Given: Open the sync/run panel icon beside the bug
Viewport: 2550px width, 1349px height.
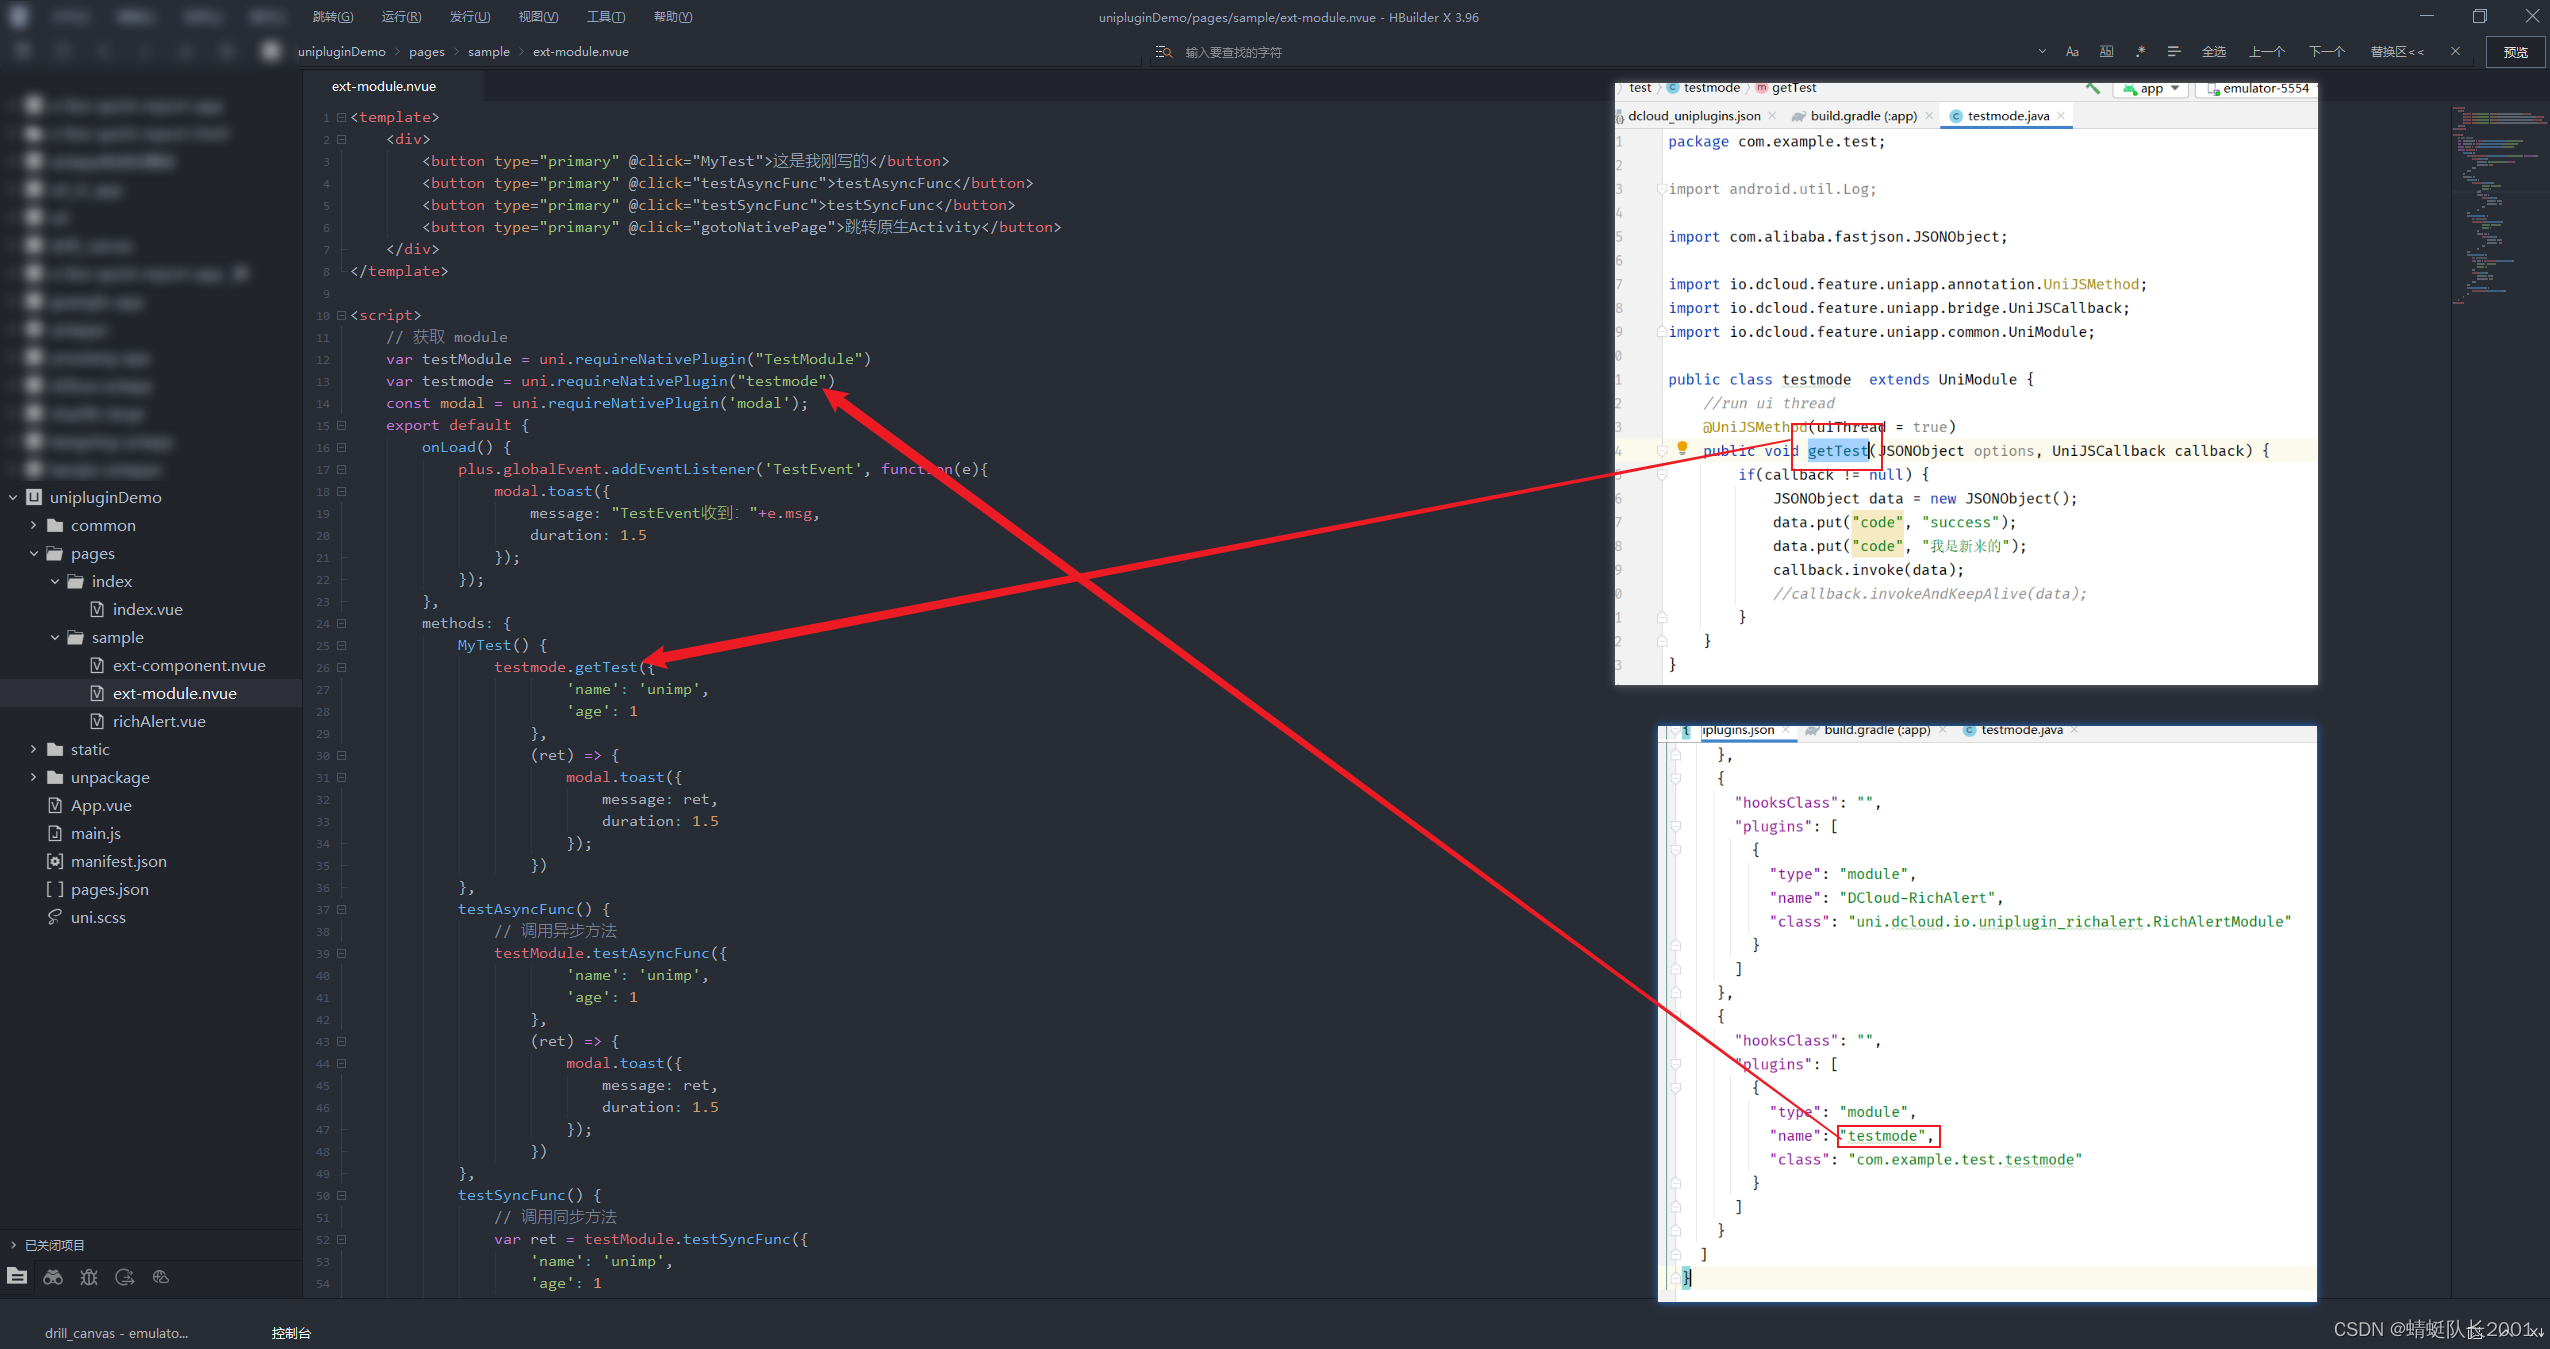Looking at the screenshot, I should tap(125, 1276).
